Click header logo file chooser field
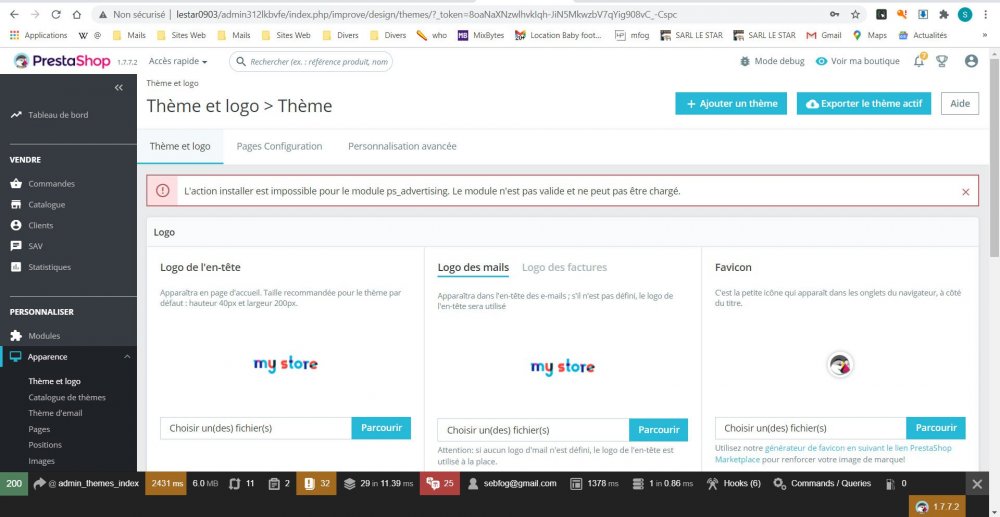Image resolution: width=1000 pixels, height=517 pixels. point(256,428)
